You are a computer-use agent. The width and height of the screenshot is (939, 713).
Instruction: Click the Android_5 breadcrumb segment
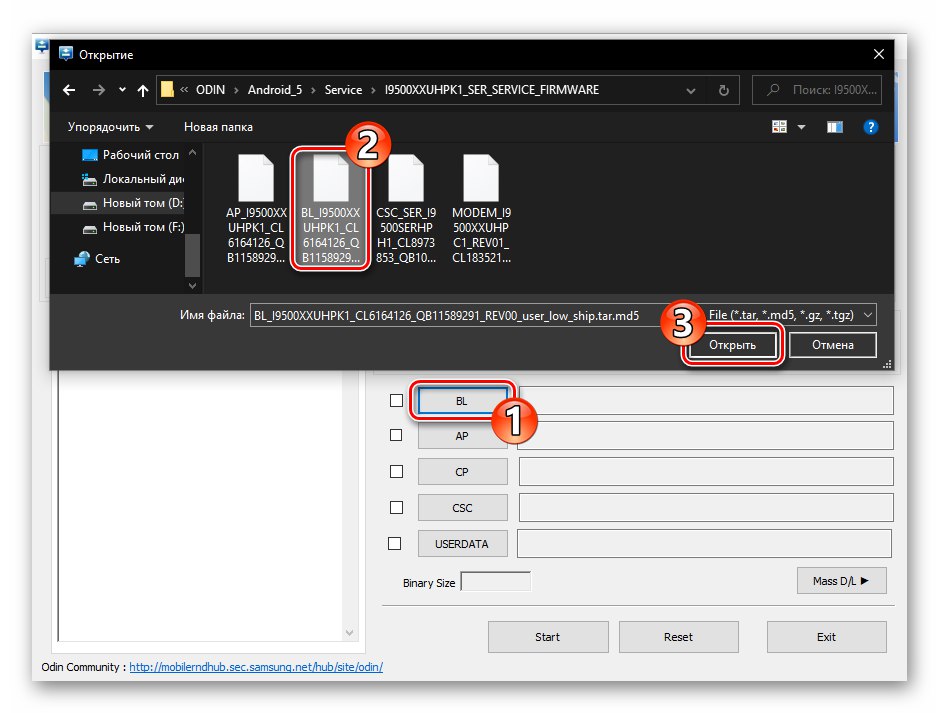[x=275, y=90]
